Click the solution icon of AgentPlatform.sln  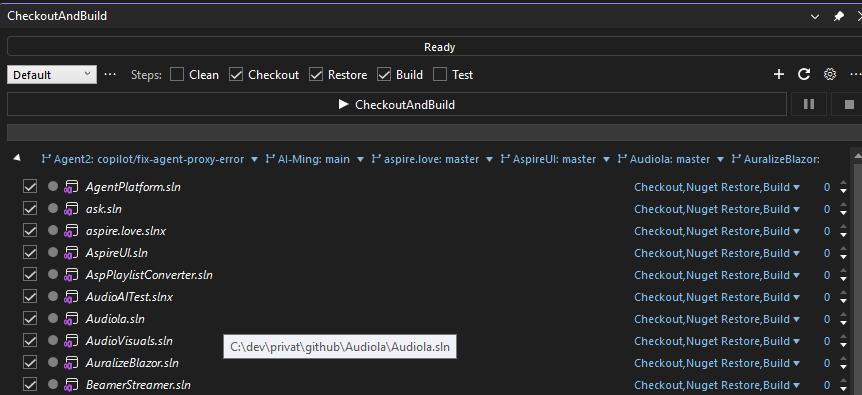click(71, 187)
